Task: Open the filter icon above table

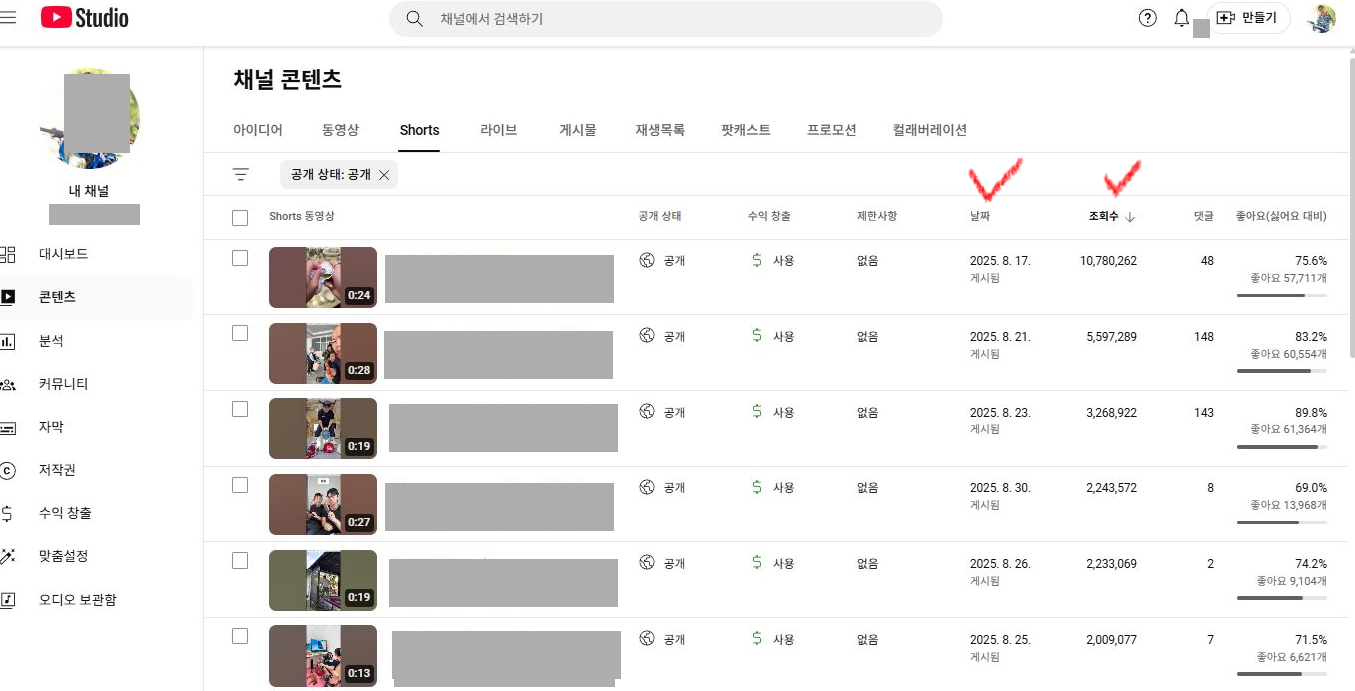Action: tap(241, 174)
